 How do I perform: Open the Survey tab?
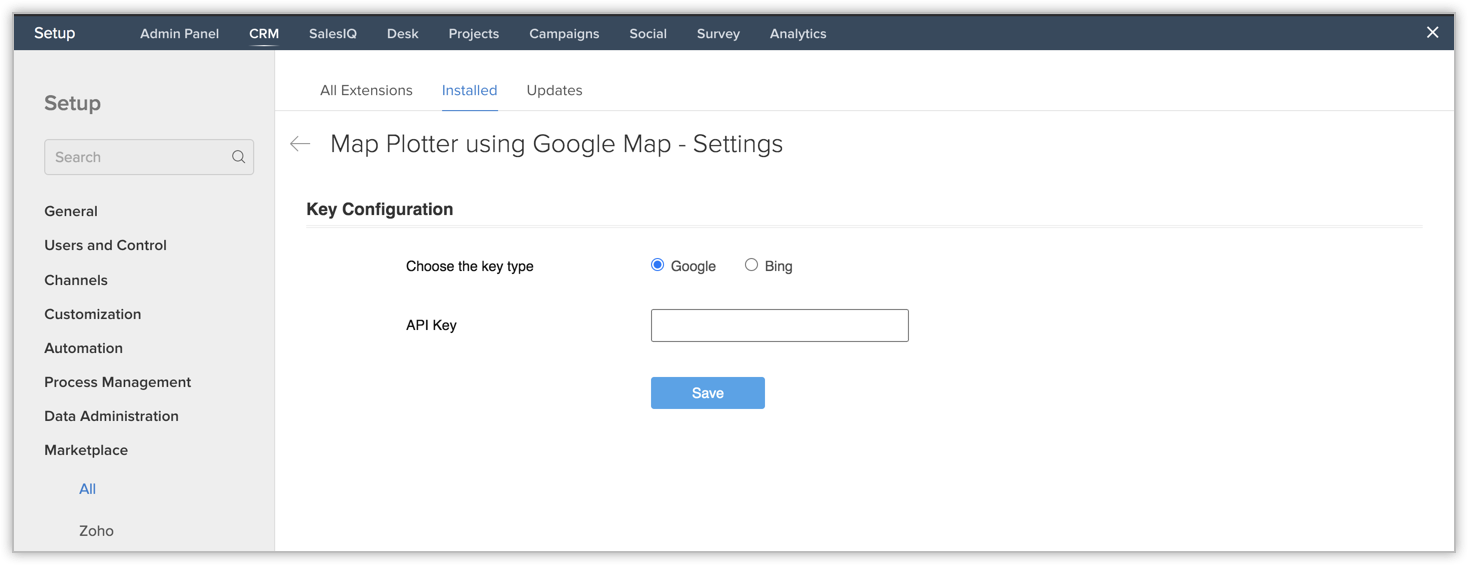[x=718, y=33]
